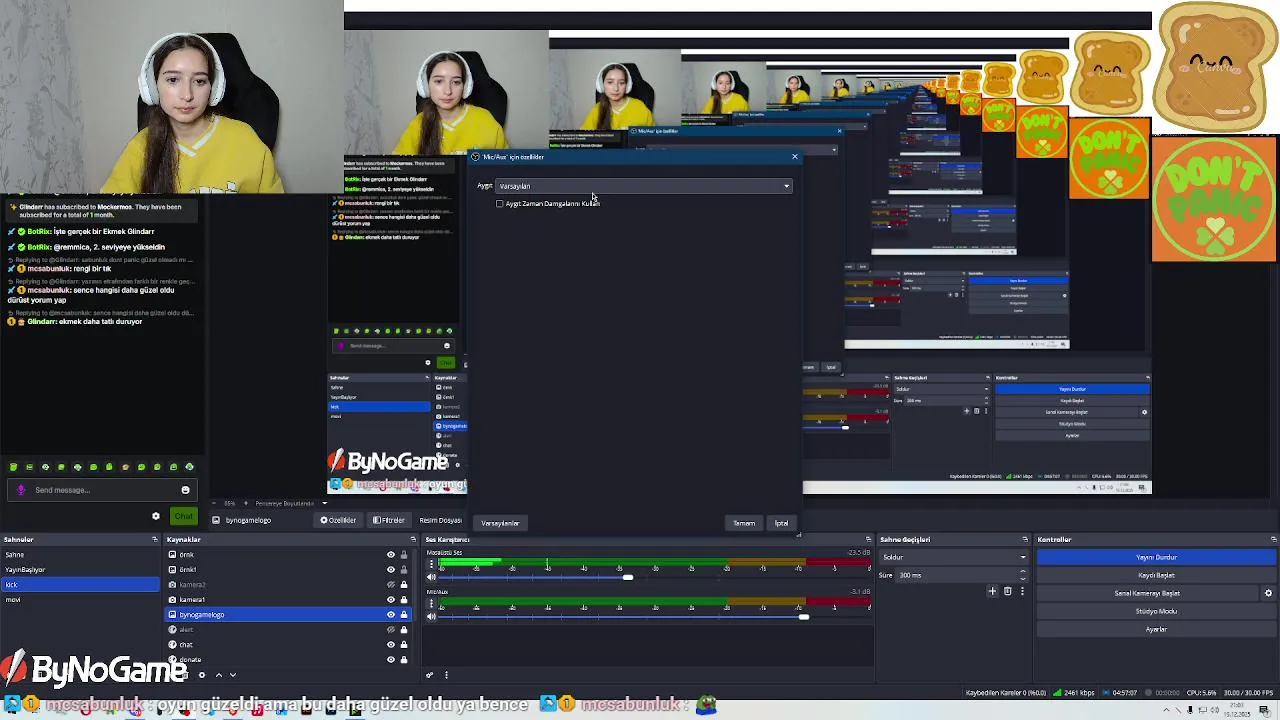
Task: Show the hidden kamera2 source
Action: pyautogui.click(x=391, y=584)
